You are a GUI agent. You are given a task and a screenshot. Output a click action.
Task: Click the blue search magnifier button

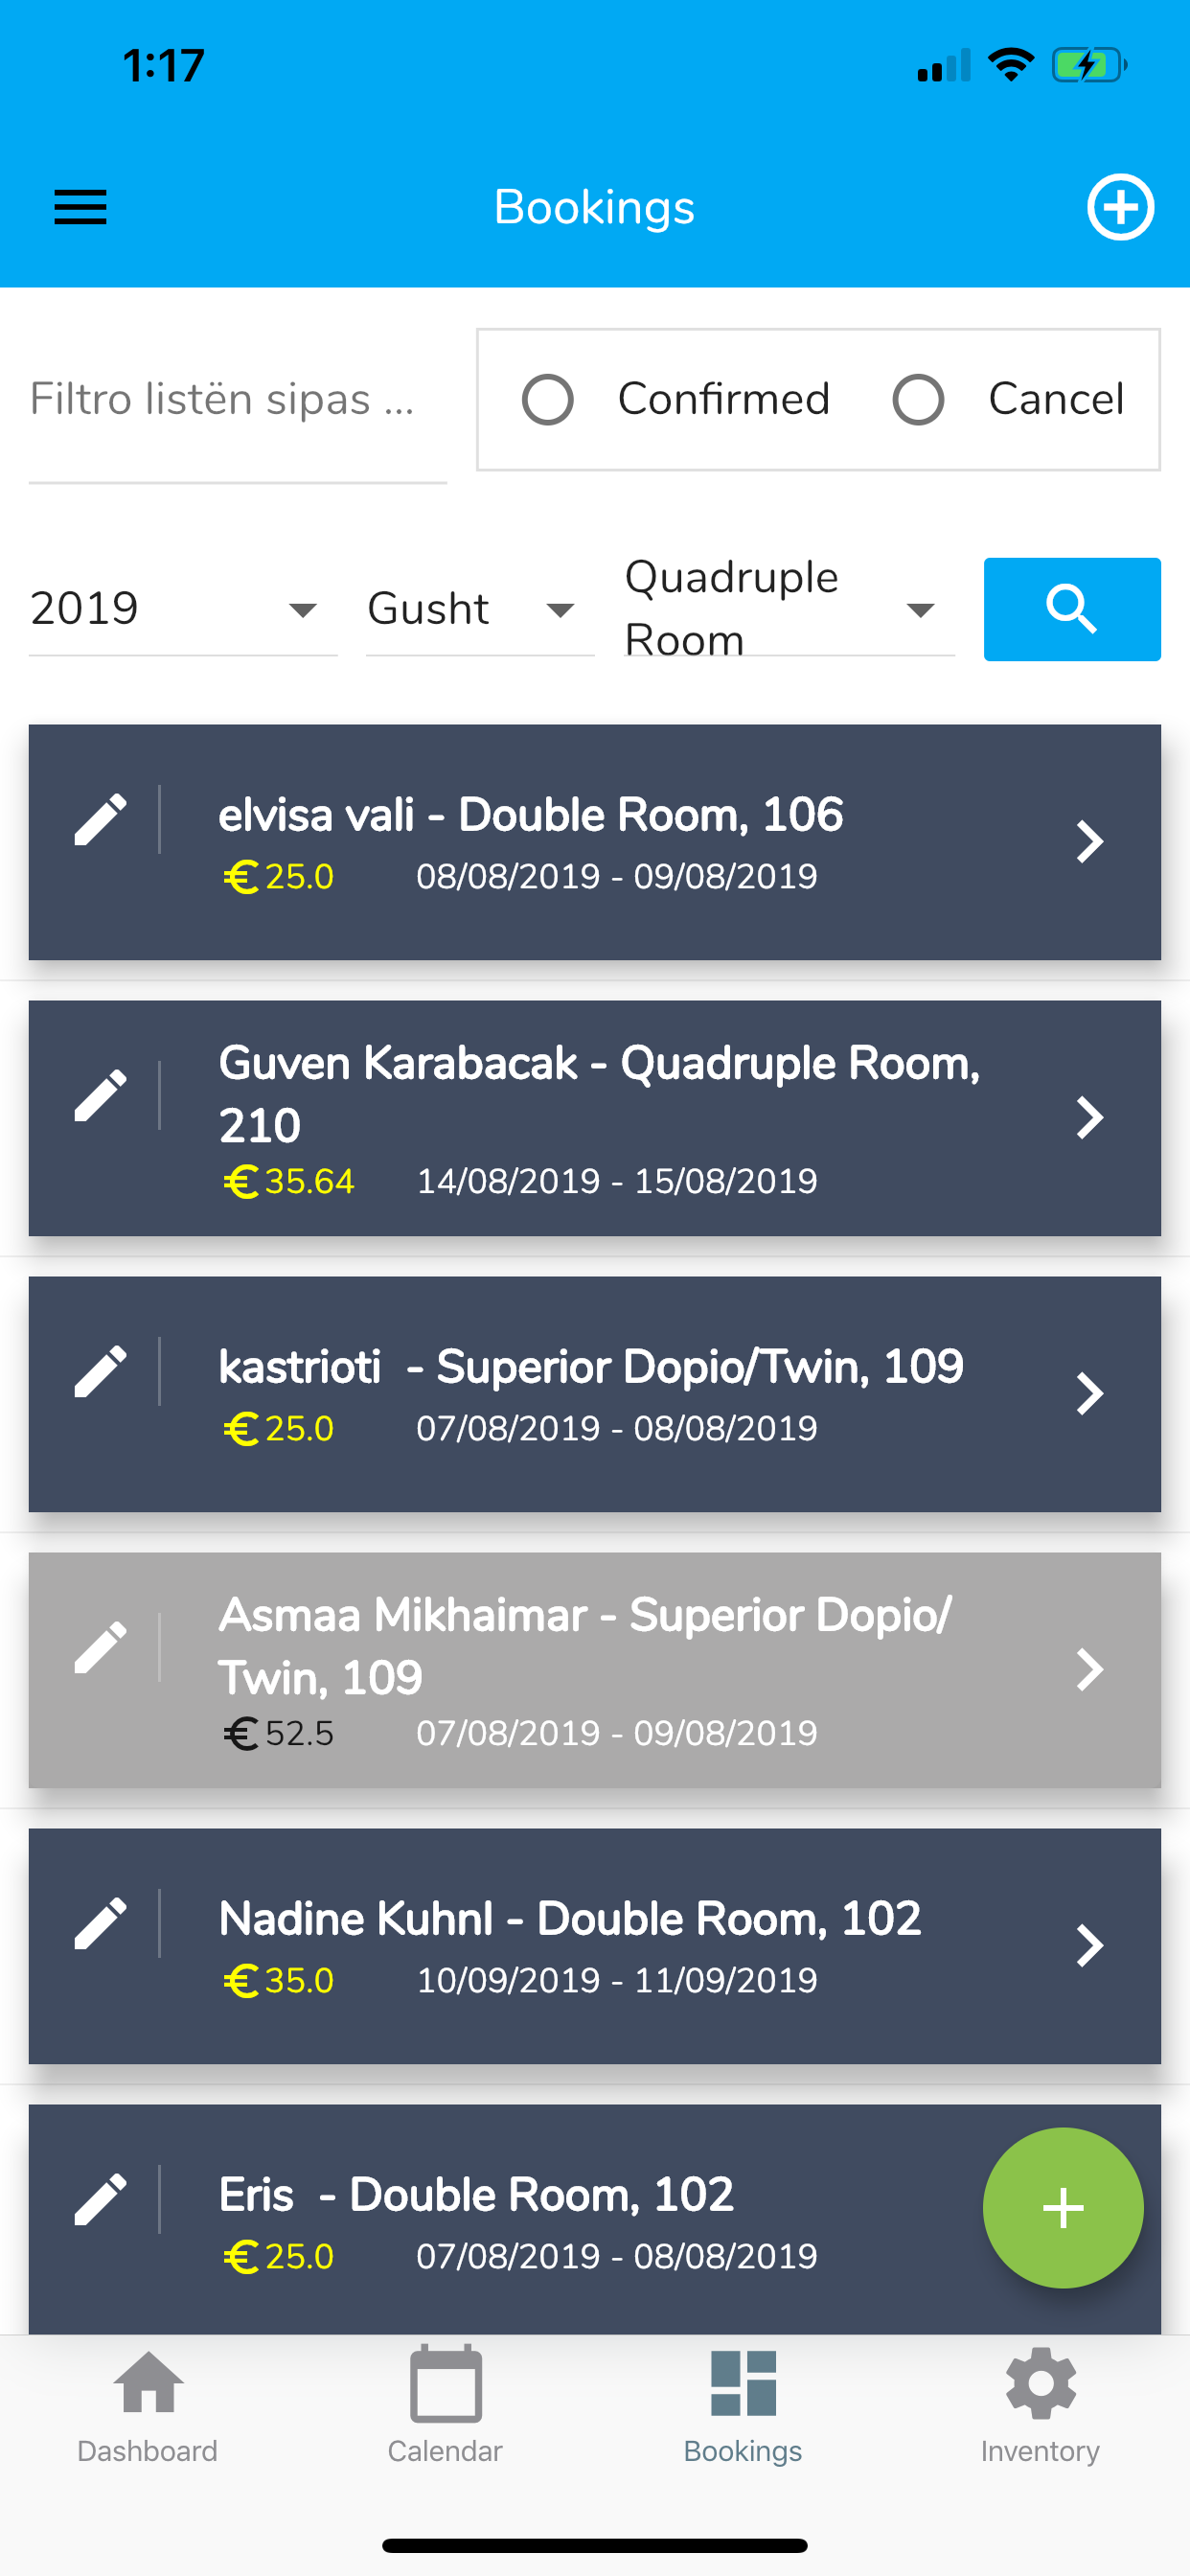coord(1072,609)
